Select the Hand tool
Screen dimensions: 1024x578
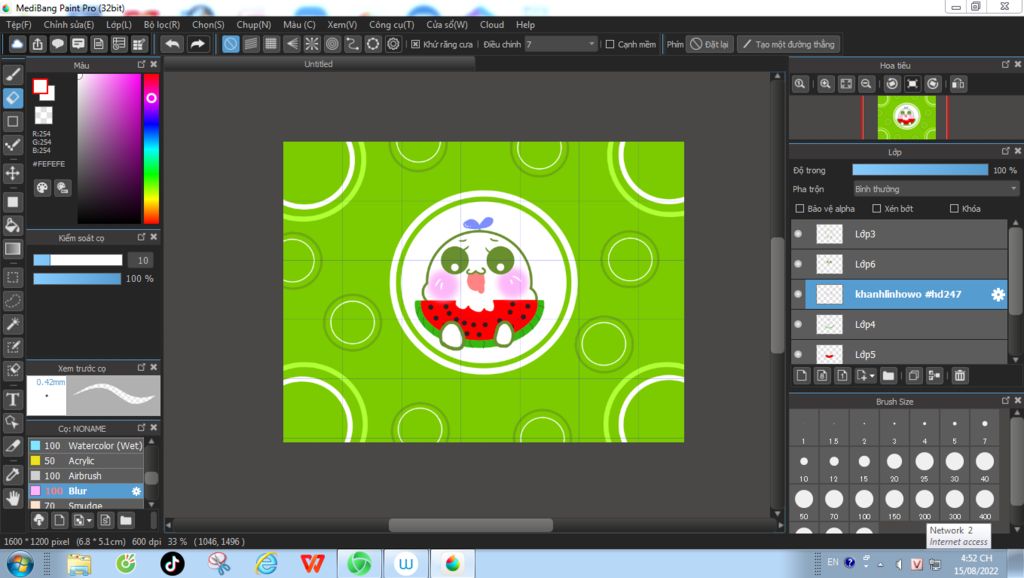pyautogui.click(x=13, y=498)
